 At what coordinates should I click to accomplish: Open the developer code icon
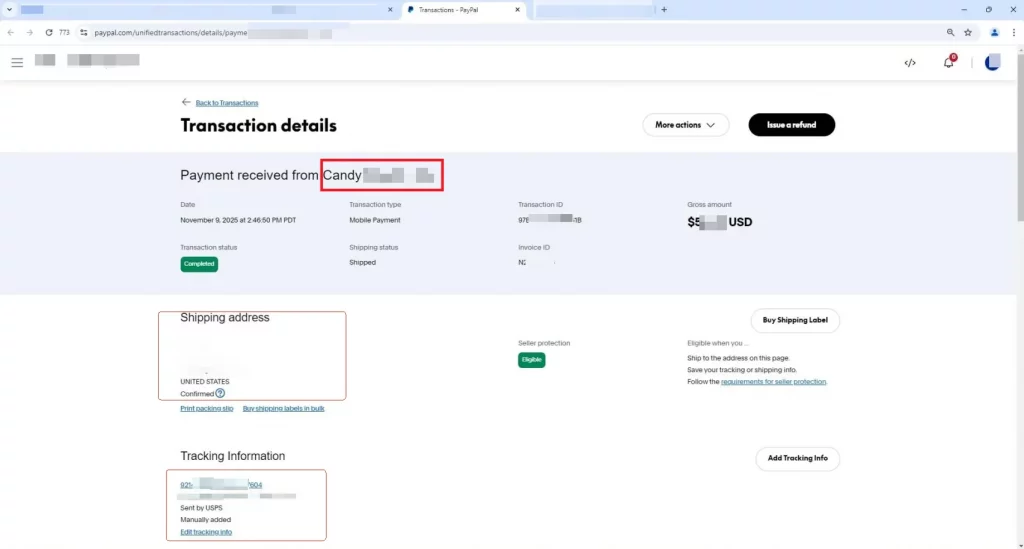(x=910, y=62)
